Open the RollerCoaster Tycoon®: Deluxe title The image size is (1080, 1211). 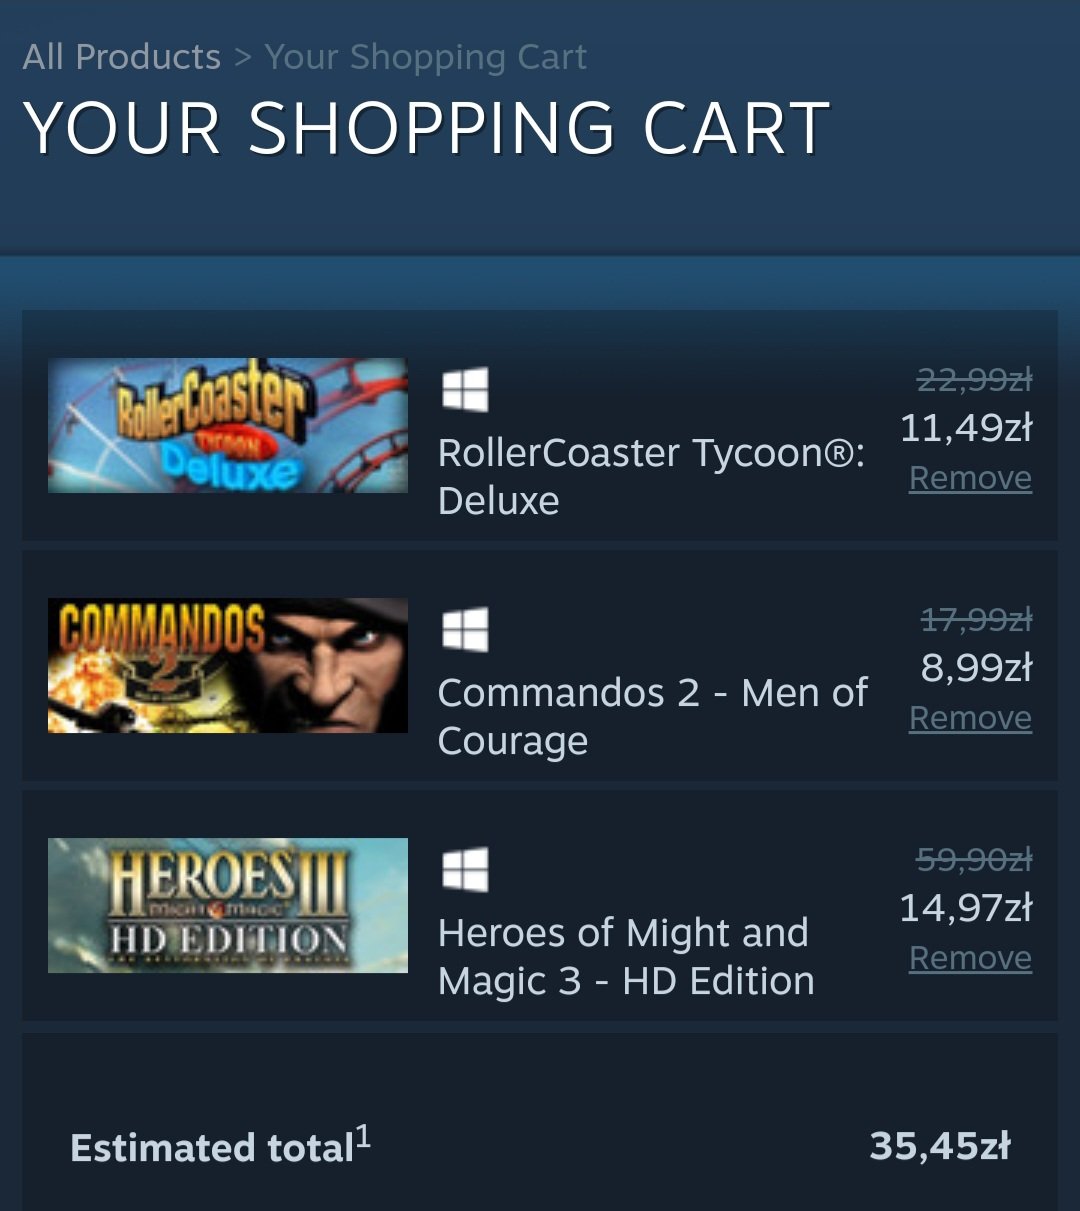click(x=651, y=476)
